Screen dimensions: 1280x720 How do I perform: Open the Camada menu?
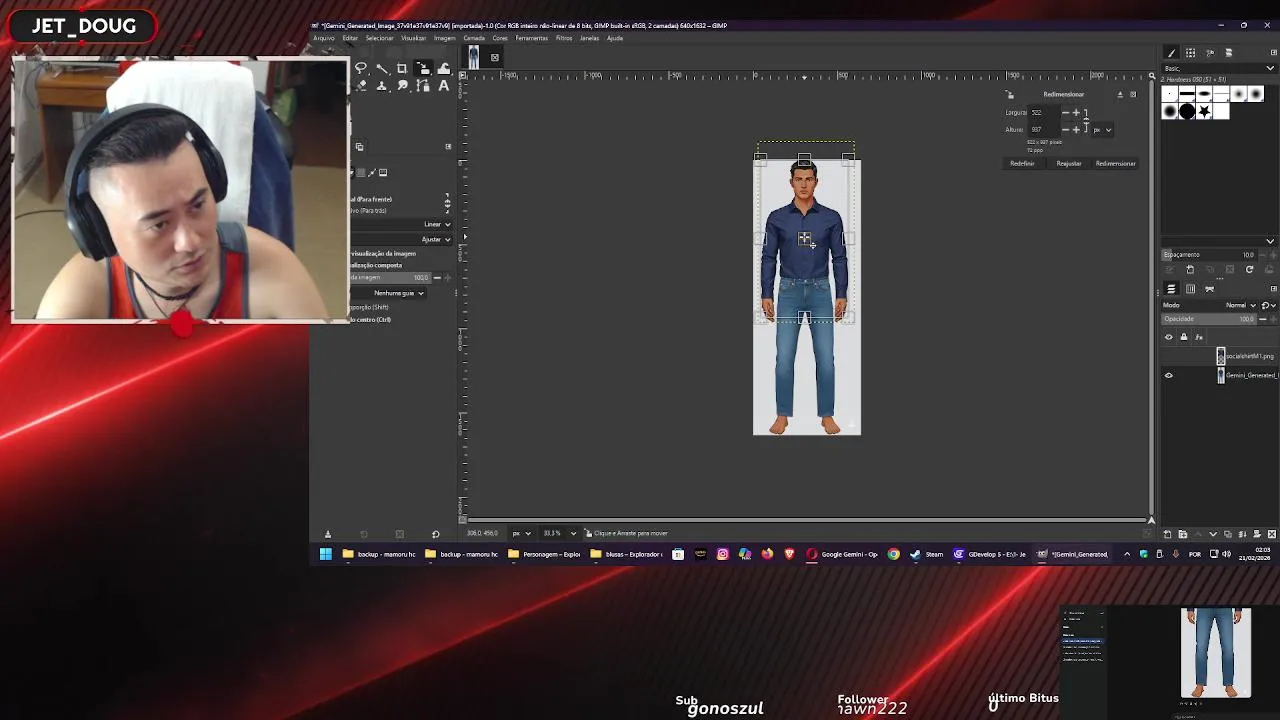click(474, 38)
